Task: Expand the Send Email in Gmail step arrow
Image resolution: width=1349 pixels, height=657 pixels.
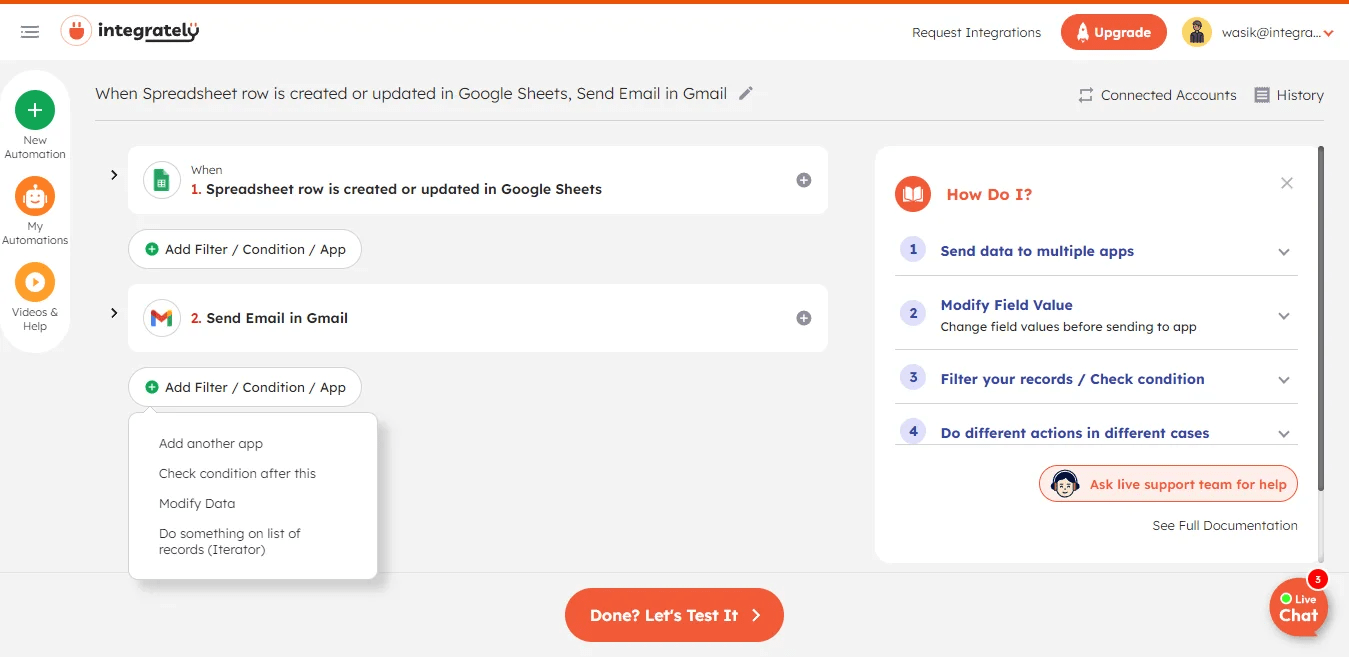Action: click(x=114, y=313)
